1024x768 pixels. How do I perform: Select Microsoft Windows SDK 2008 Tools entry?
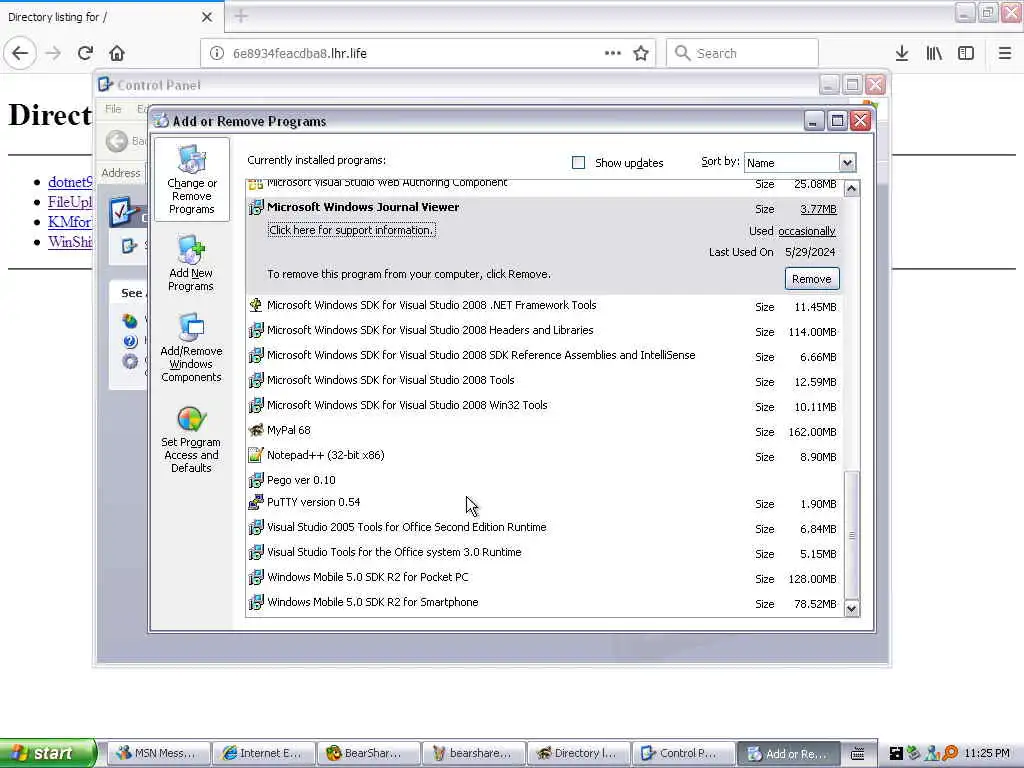pyautogui.click(x=543, y=381)
